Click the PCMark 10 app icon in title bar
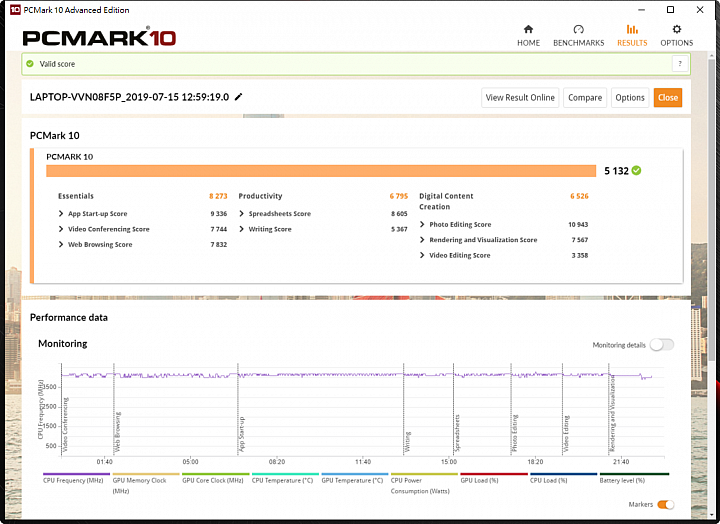 [15, 10]
